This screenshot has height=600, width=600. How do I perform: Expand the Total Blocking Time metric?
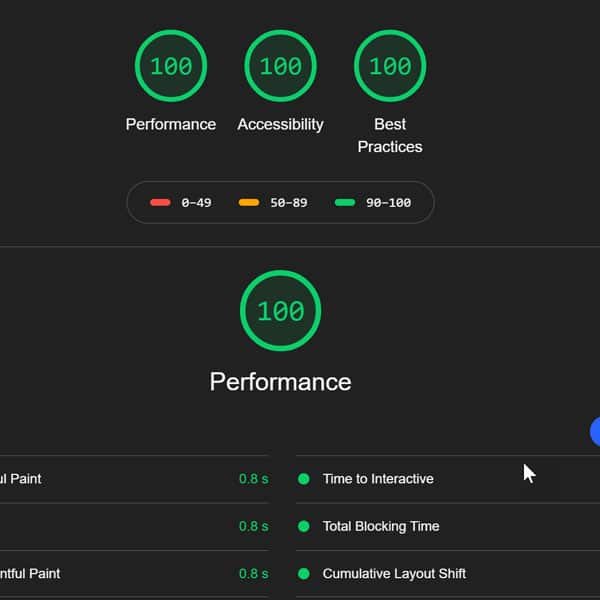[381, 526]
